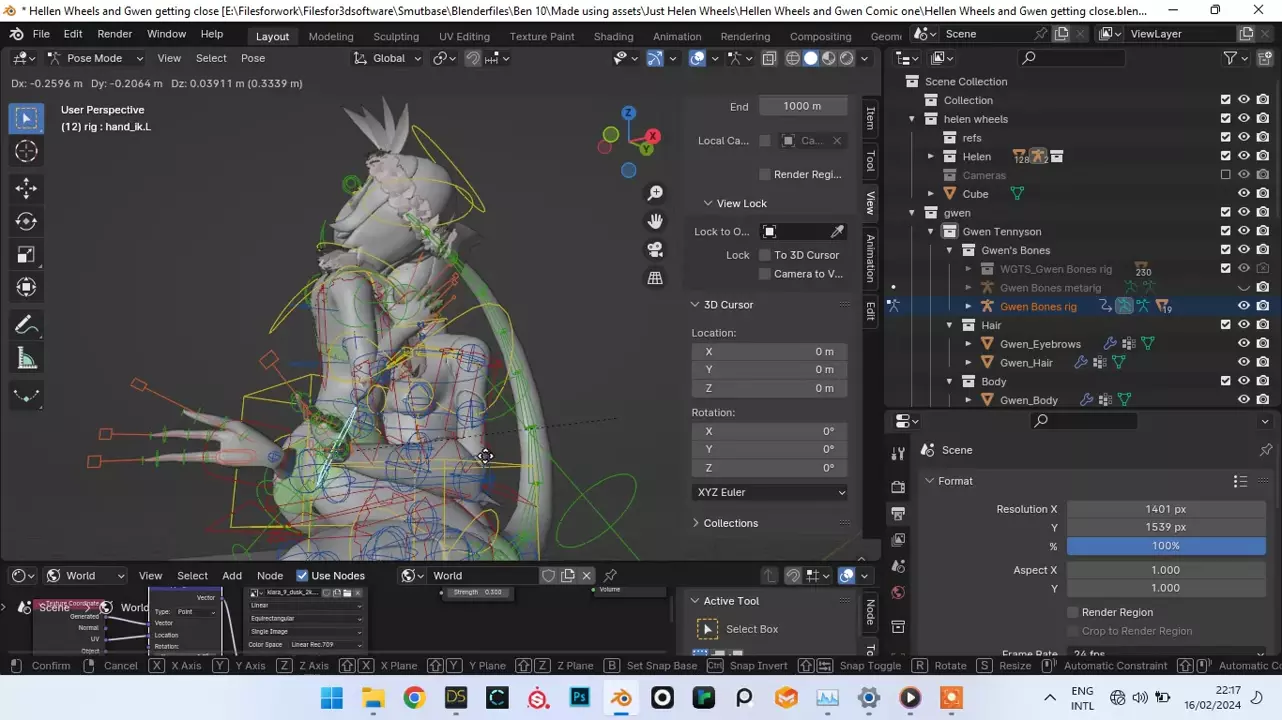
Task: Open the Pose Mode dropdown
Action: tap(94, 58)
